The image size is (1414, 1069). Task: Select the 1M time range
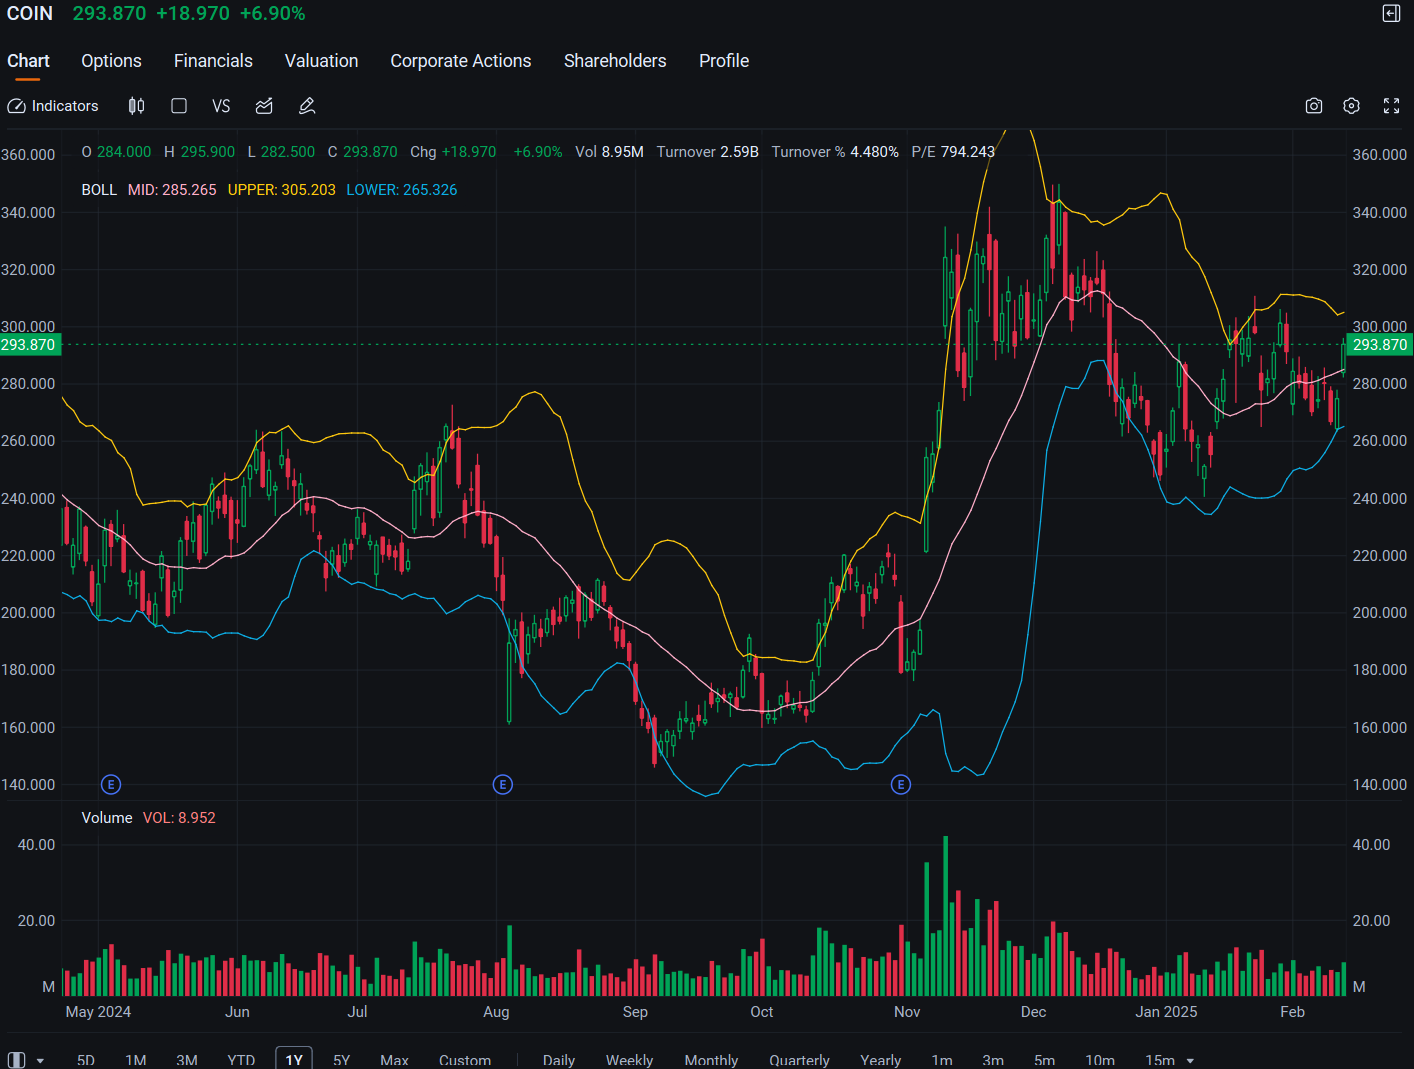(136, 1060)
